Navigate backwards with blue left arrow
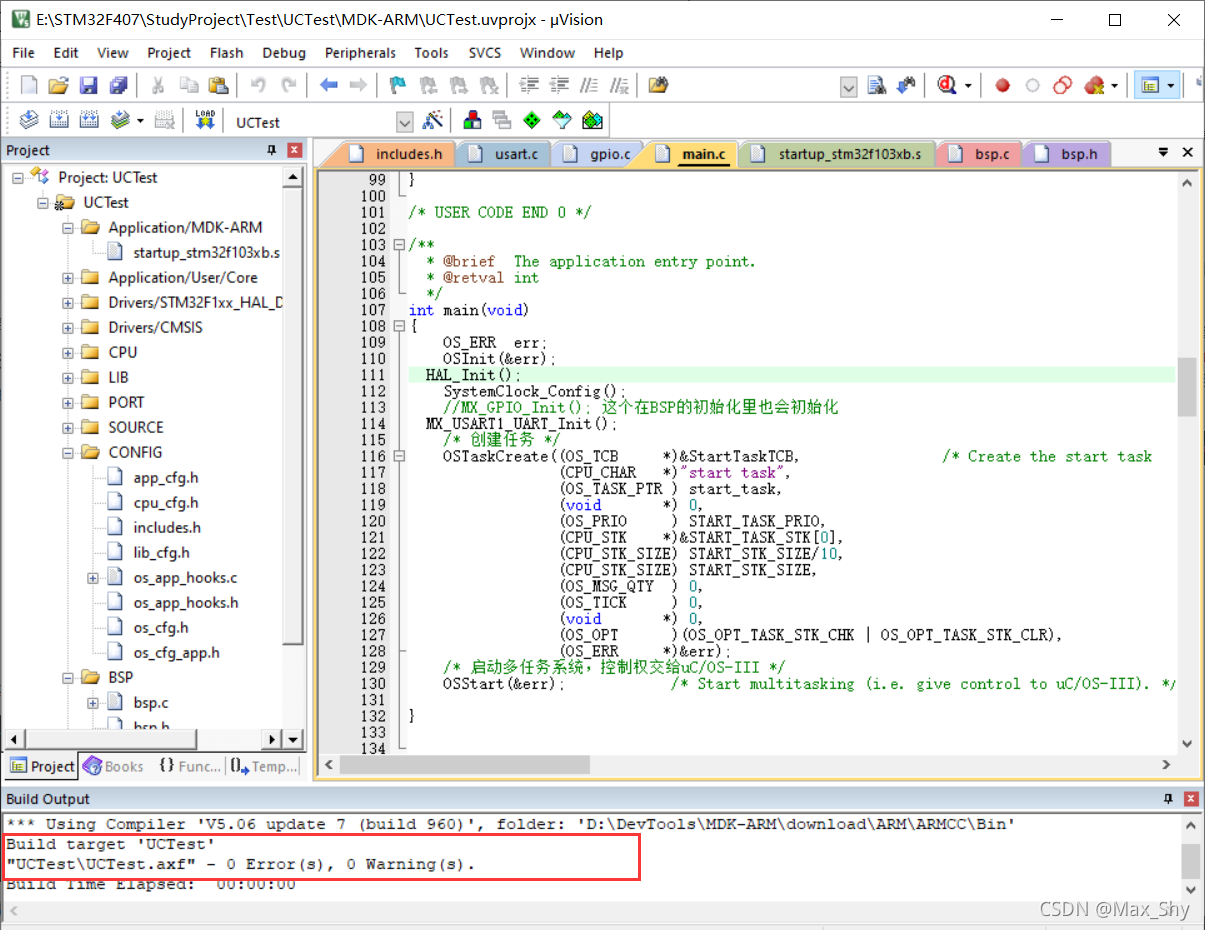 coord(329,86)
